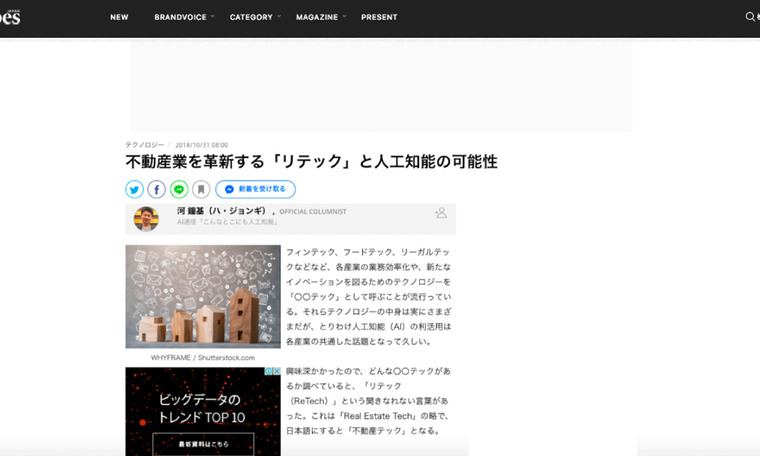Click the columnist's avatar photo
The width and height of the screenshot is (760, 456).
tap(146, 218)
